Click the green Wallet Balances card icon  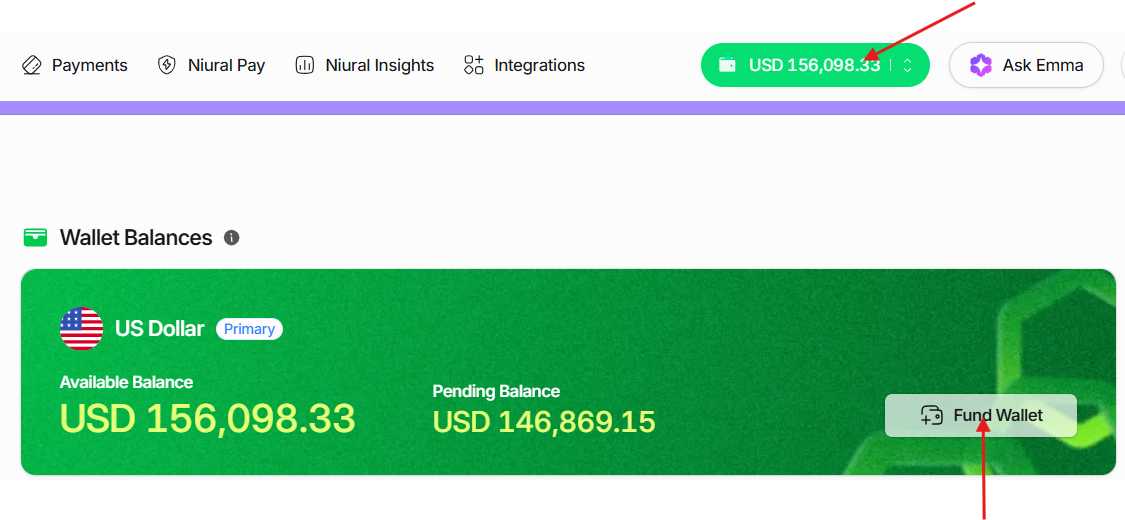pos(35,237)
